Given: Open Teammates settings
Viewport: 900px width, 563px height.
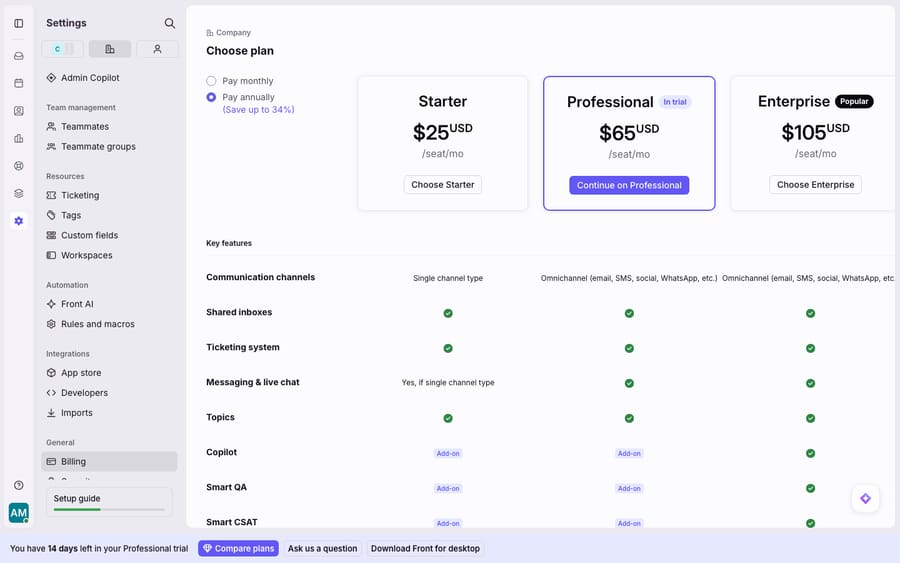Looking at the screenshot, I should (109, 126).
